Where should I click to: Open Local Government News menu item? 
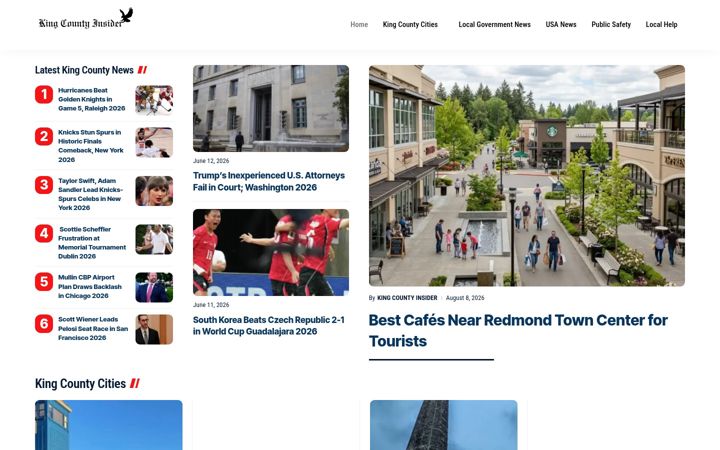pyautogui.click(x=494, y=25)
